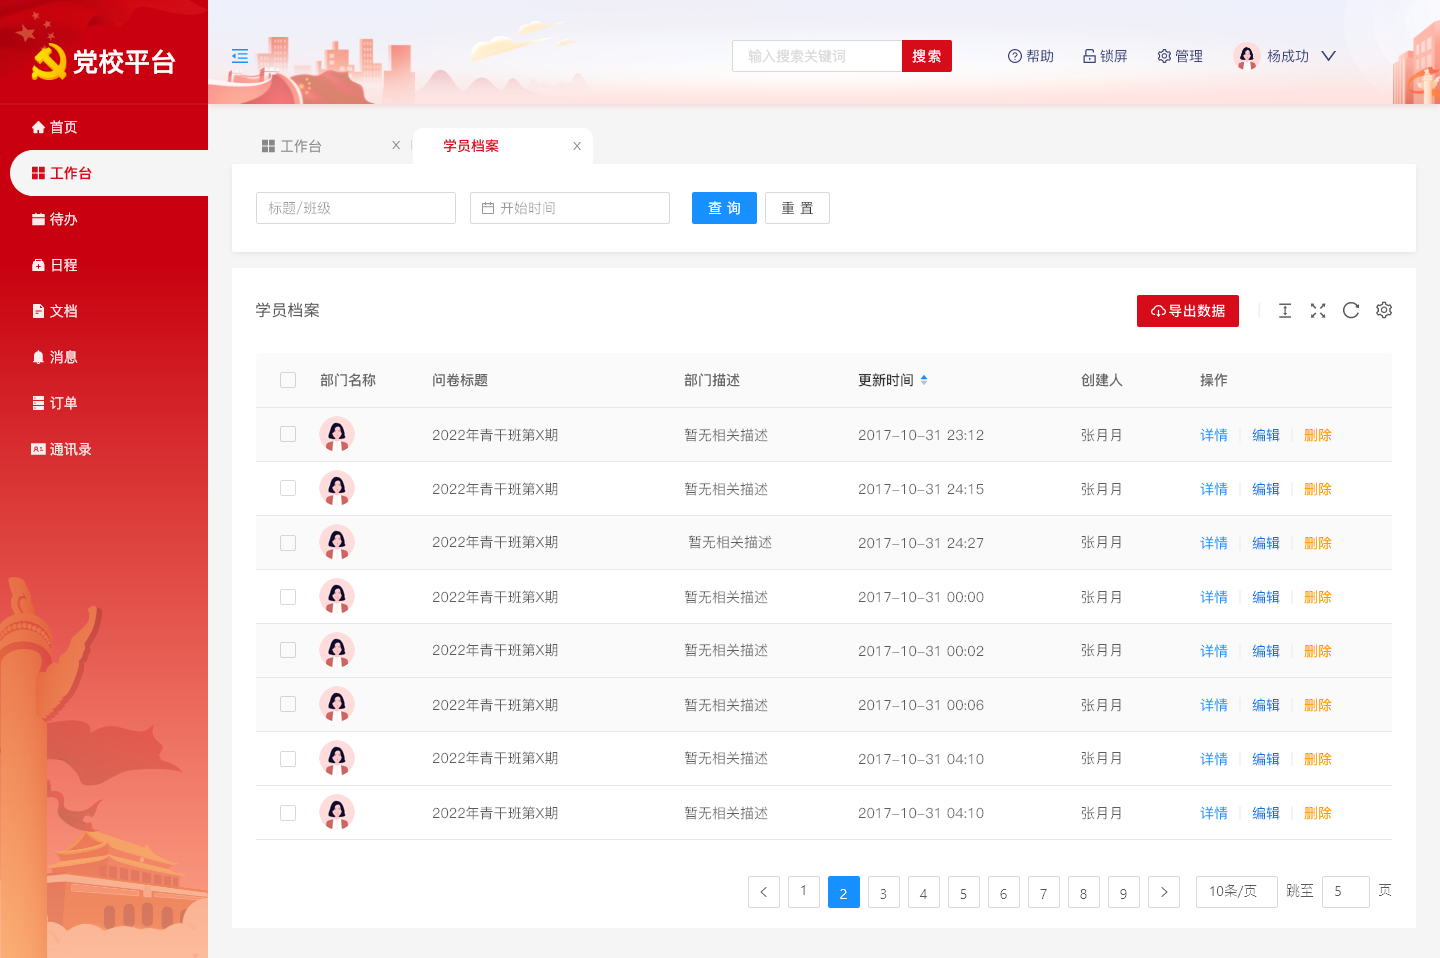Open table column settings gear
1440x958 pixels.
click(1384, 311)
